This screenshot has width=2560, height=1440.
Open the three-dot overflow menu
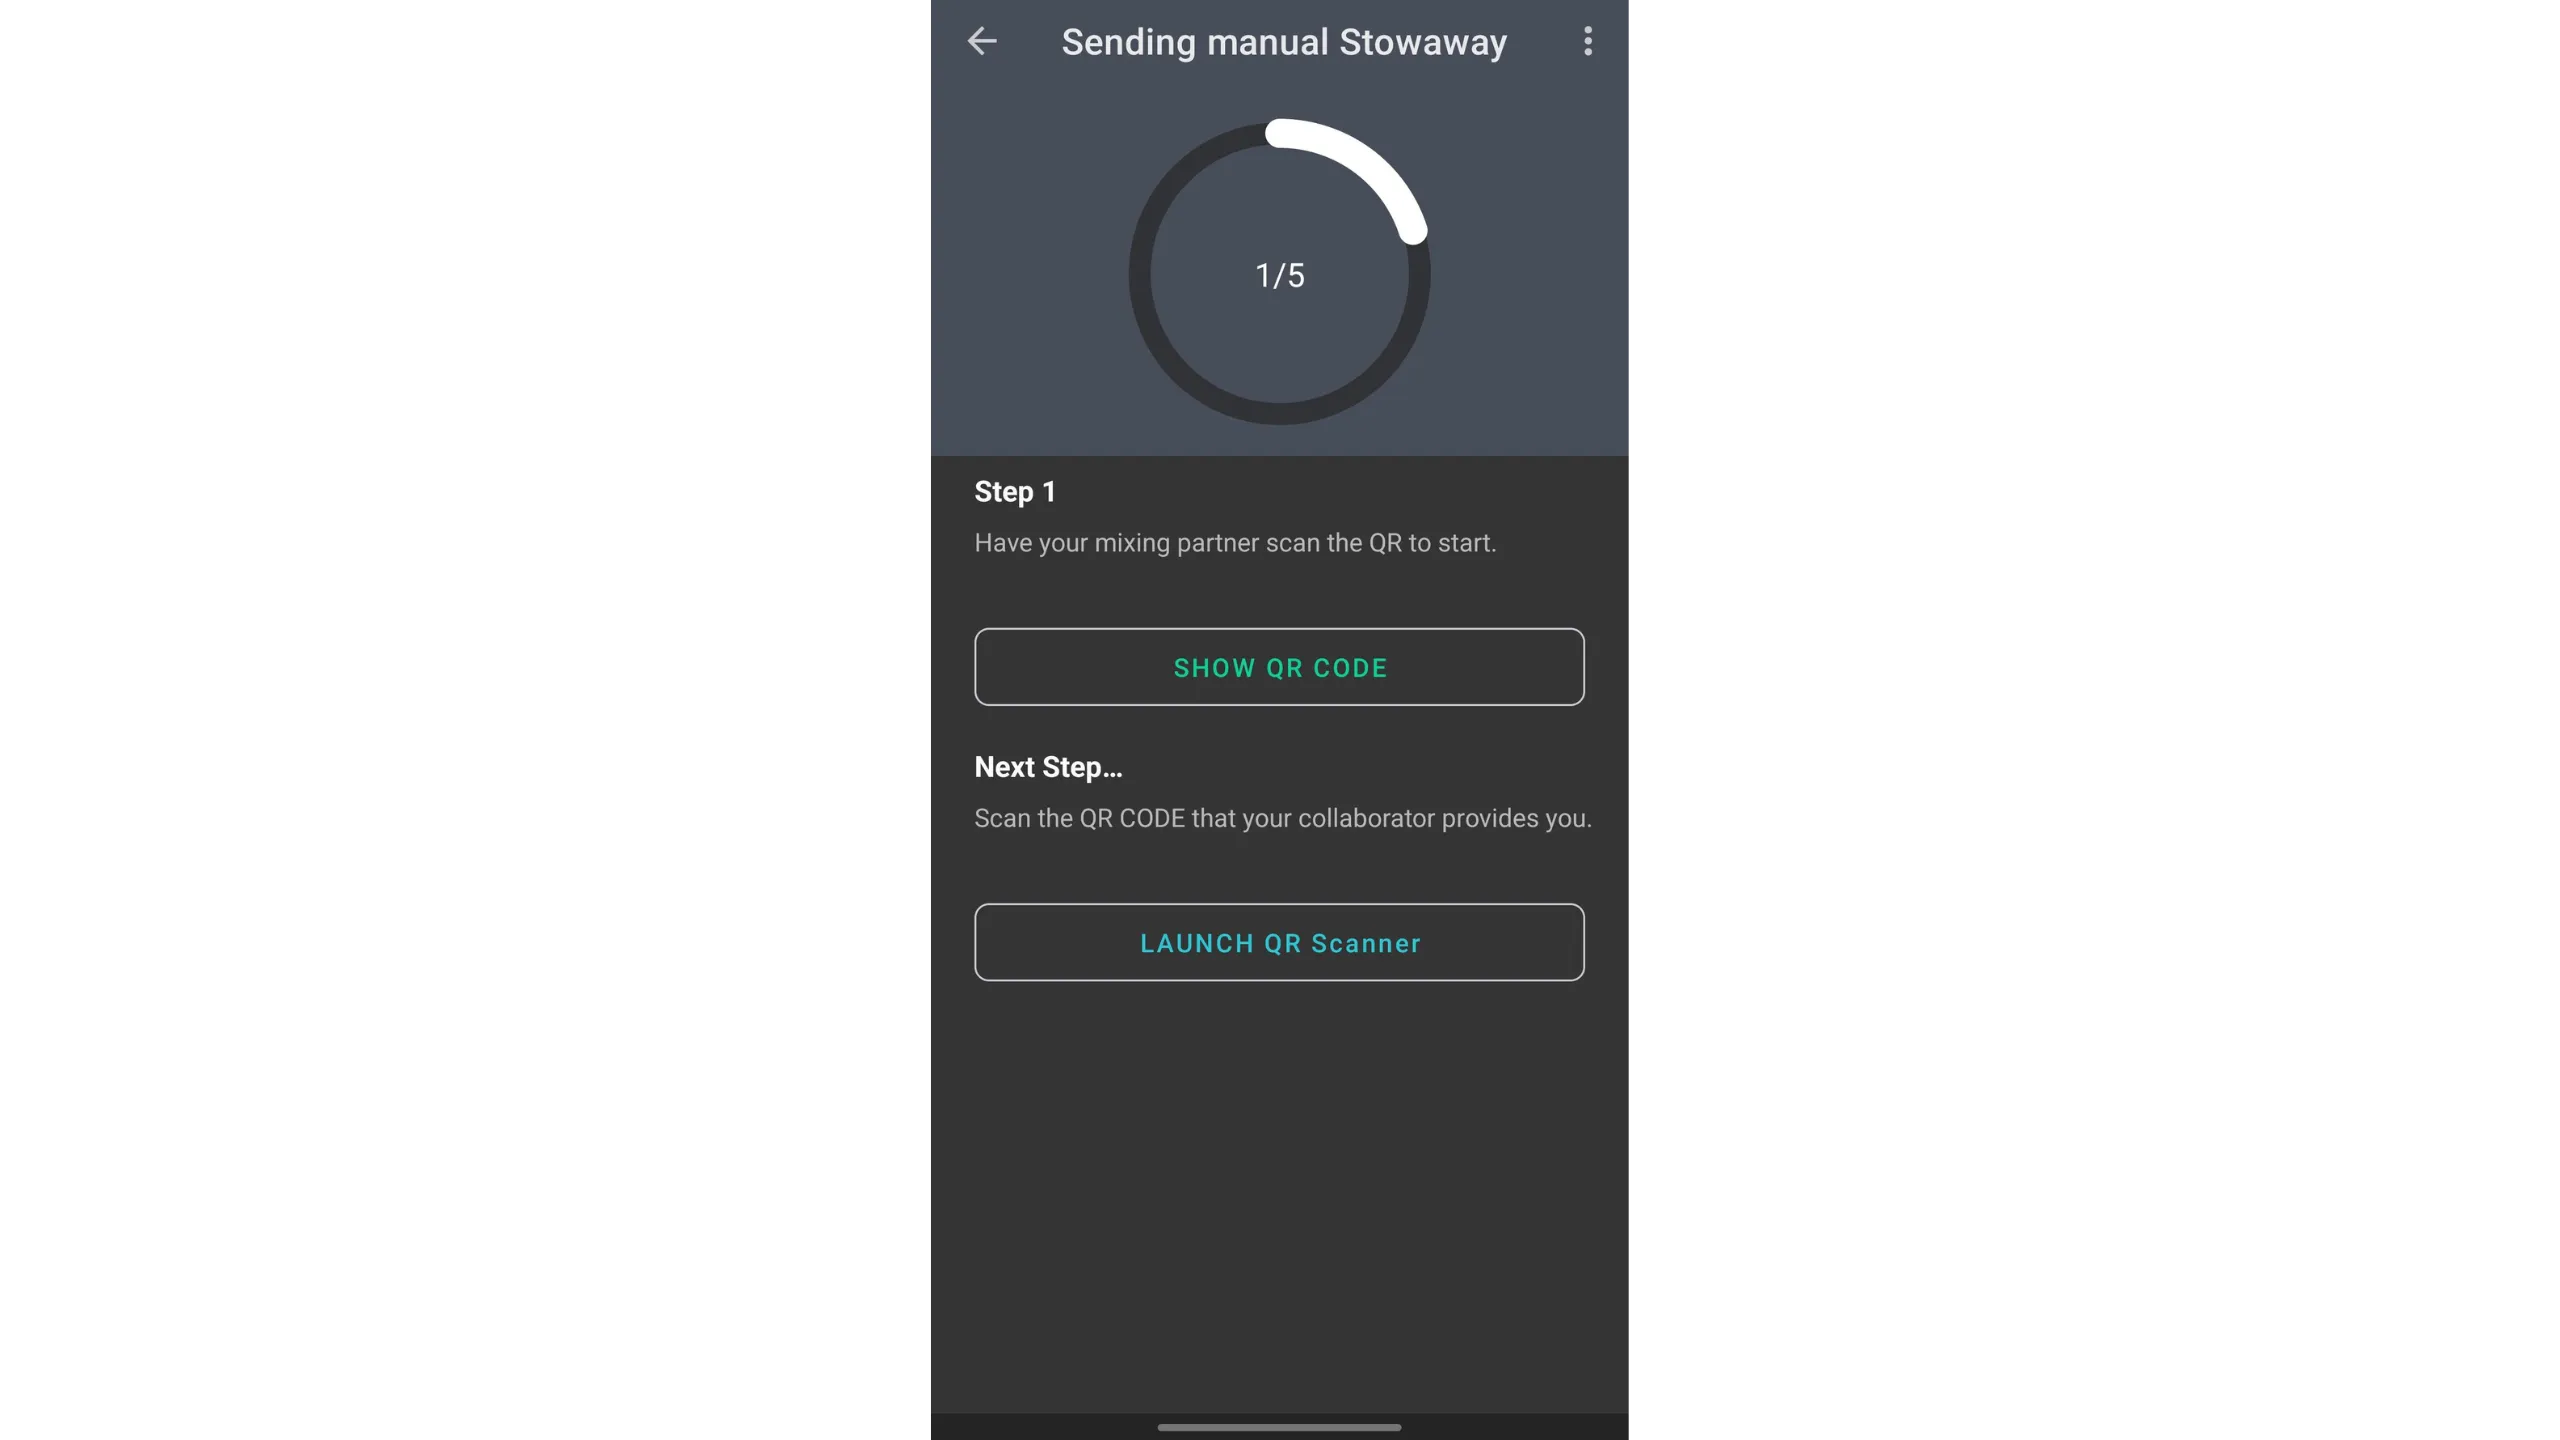tap(1588, 41)
